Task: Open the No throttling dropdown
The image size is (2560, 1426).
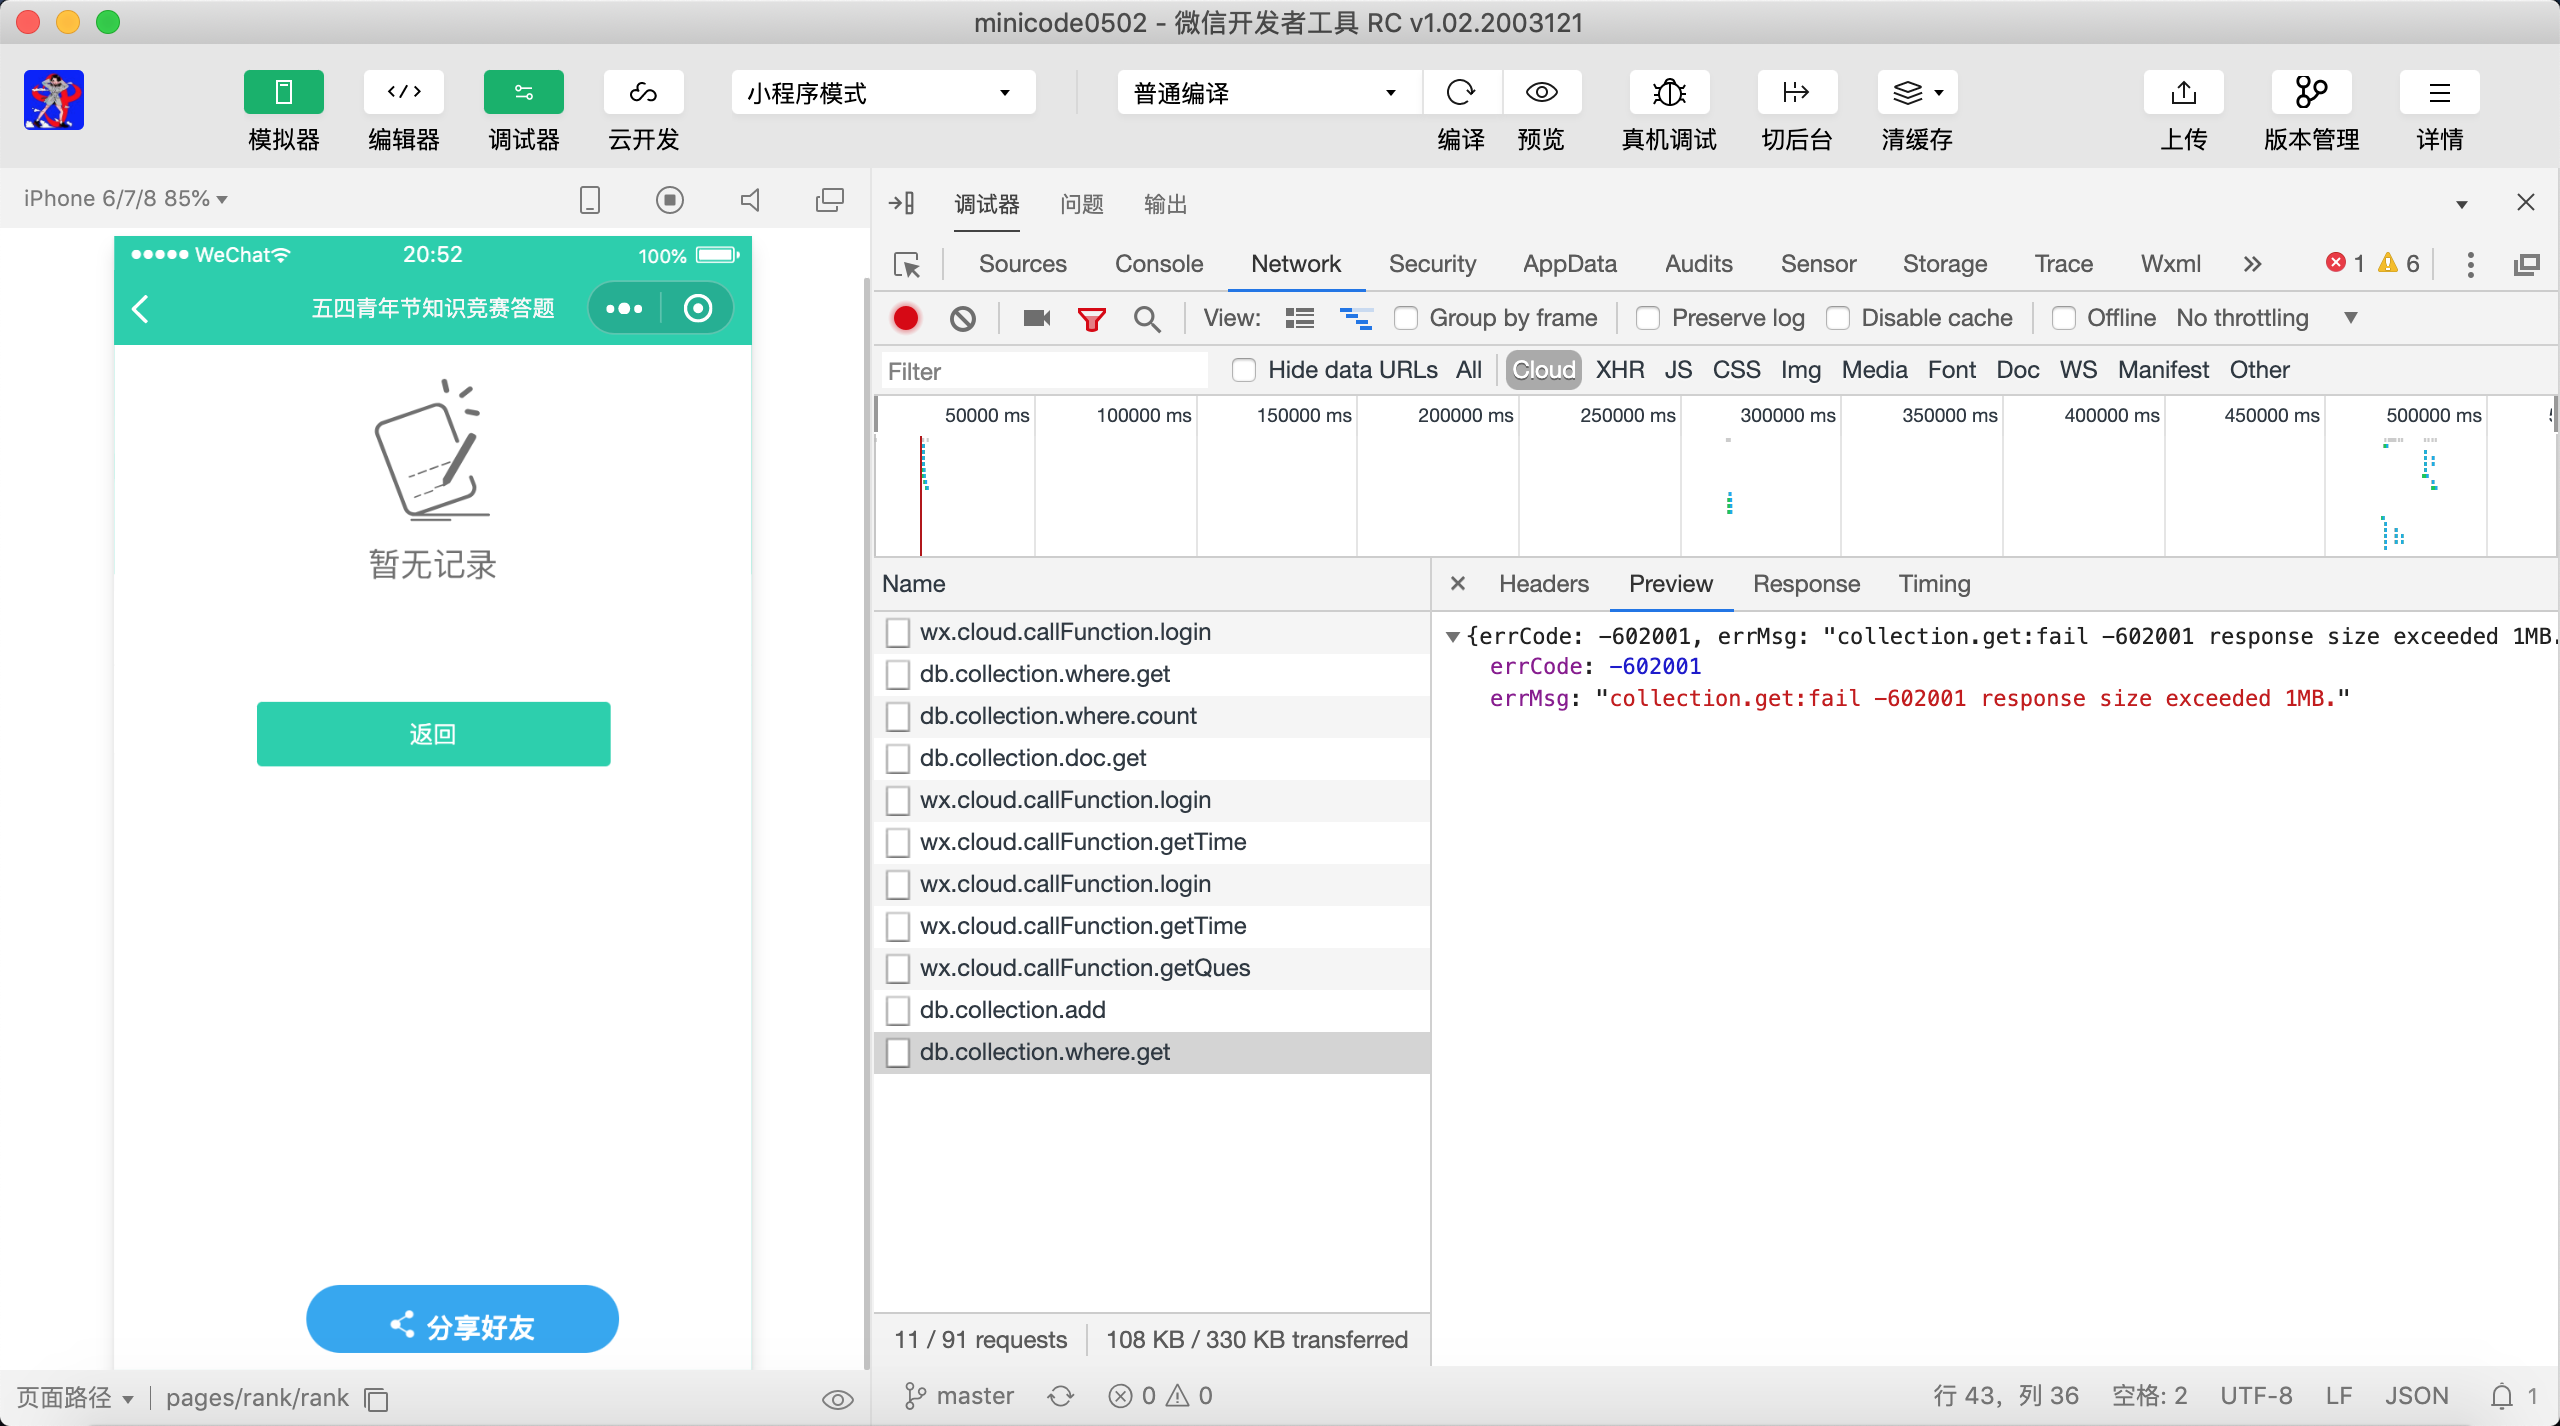Action: pos(2266,319)
